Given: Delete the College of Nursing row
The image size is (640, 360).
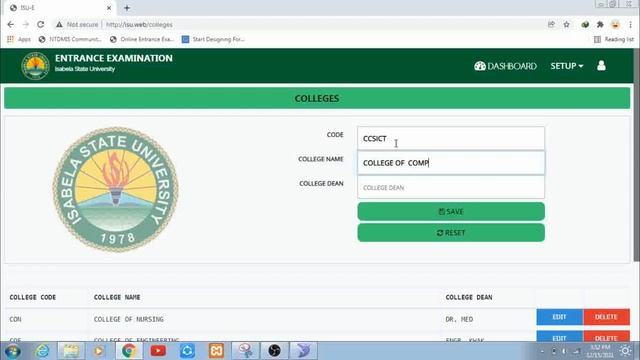Looking at the screenshot, I should click(606, 317).
